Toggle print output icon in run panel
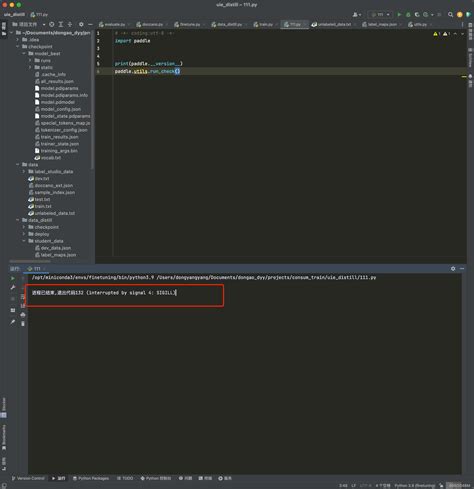 click(x=23, y=315)
